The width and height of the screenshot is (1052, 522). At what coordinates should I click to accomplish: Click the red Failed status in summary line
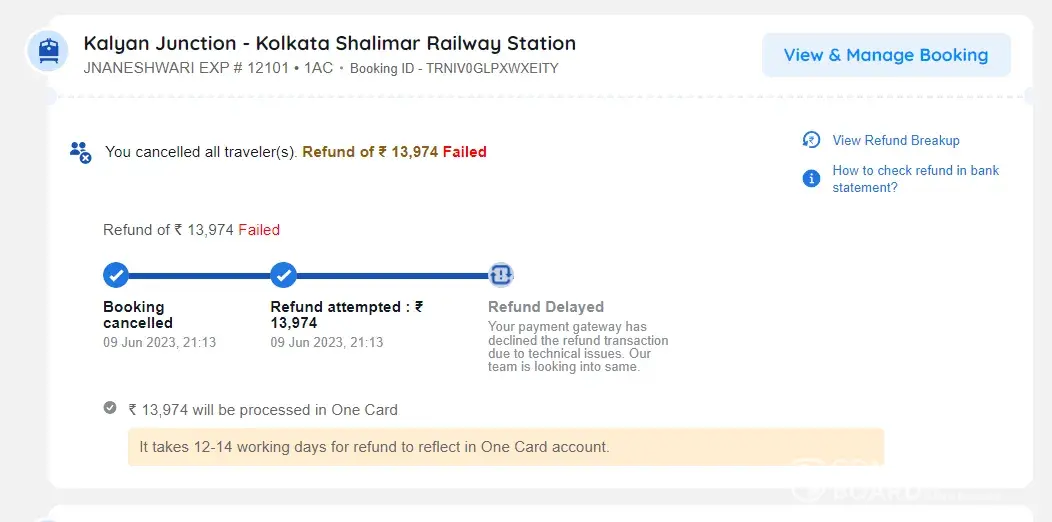point(464,152)
